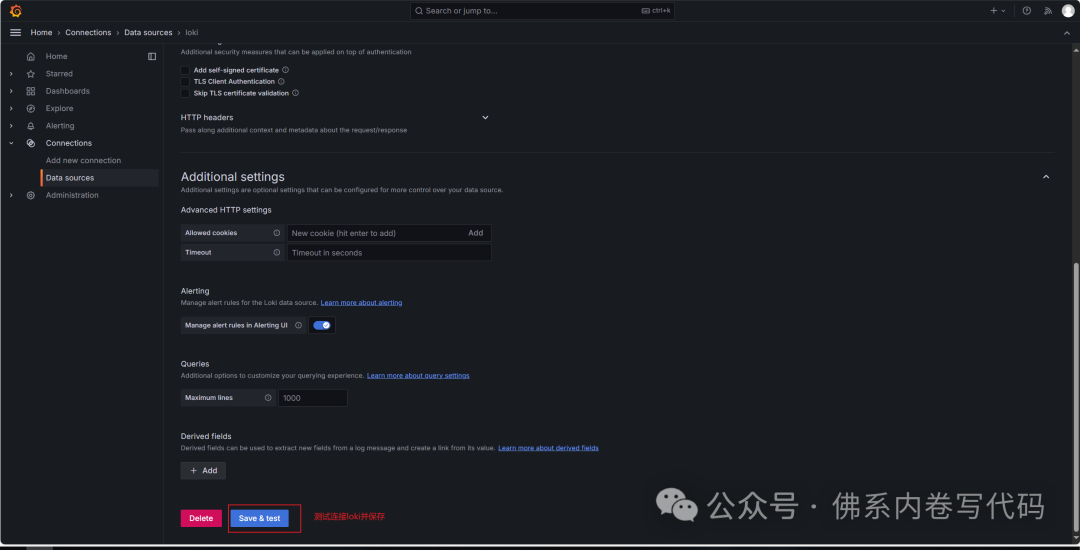Click info icon next to TLS Client Authentication
This screenshot has width=1080, height=550.
pos(281,81)
